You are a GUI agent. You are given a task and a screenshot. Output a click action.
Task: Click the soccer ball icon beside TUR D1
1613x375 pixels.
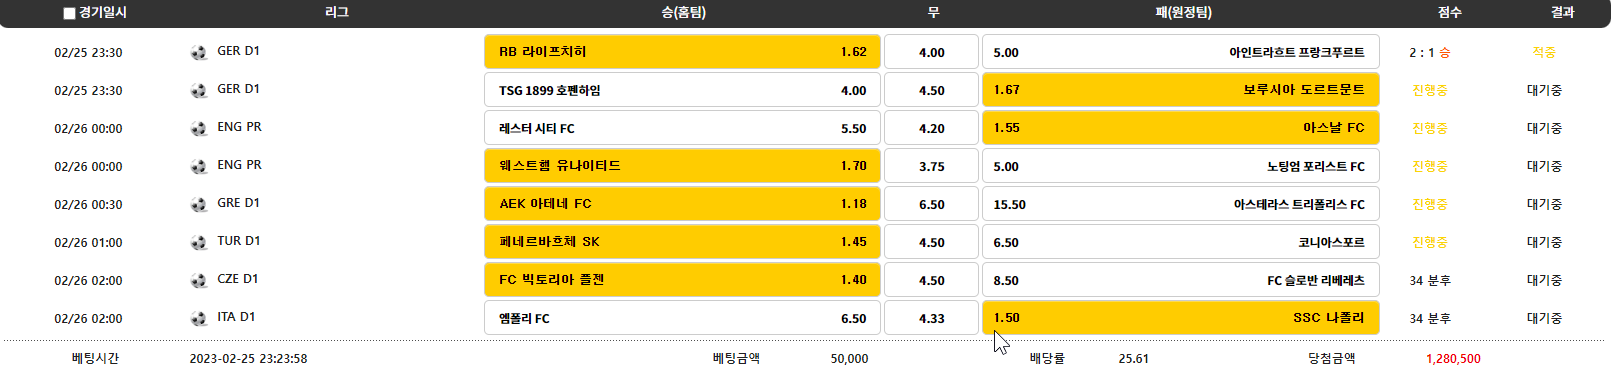(x=199, y=242)
